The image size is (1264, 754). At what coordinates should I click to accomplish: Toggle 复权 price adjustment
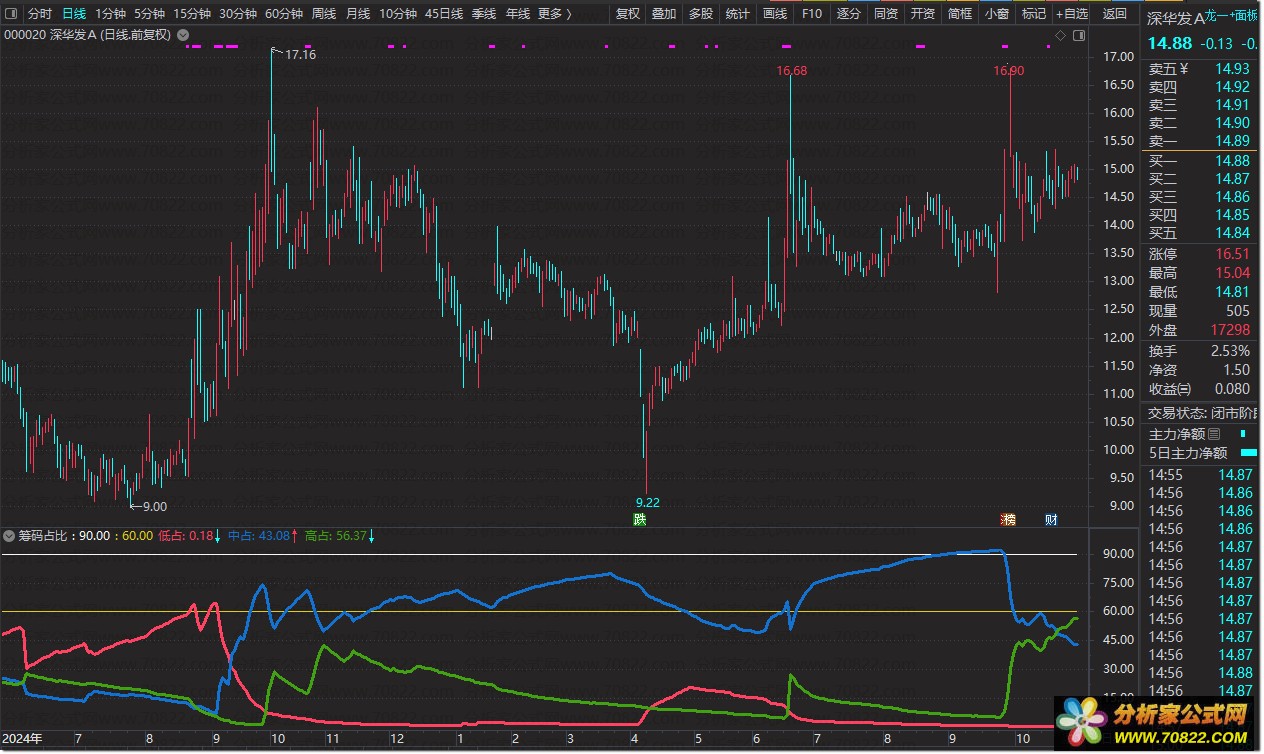[x=627, y=14]
